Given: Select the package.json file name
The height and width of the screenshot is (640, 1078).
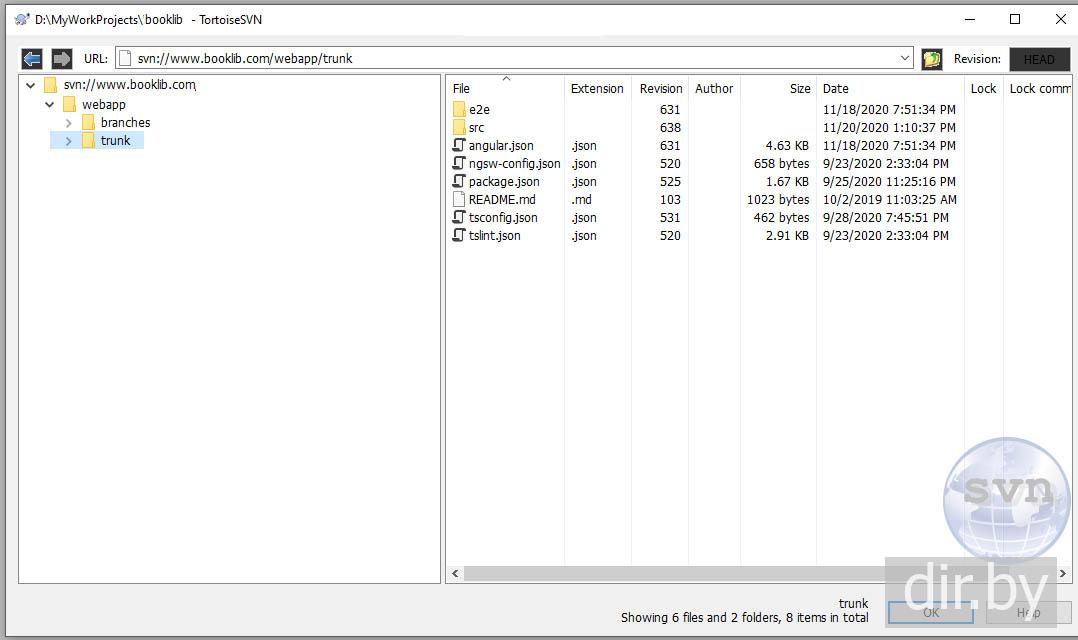Looking at the screenshot, I should 504,181.
